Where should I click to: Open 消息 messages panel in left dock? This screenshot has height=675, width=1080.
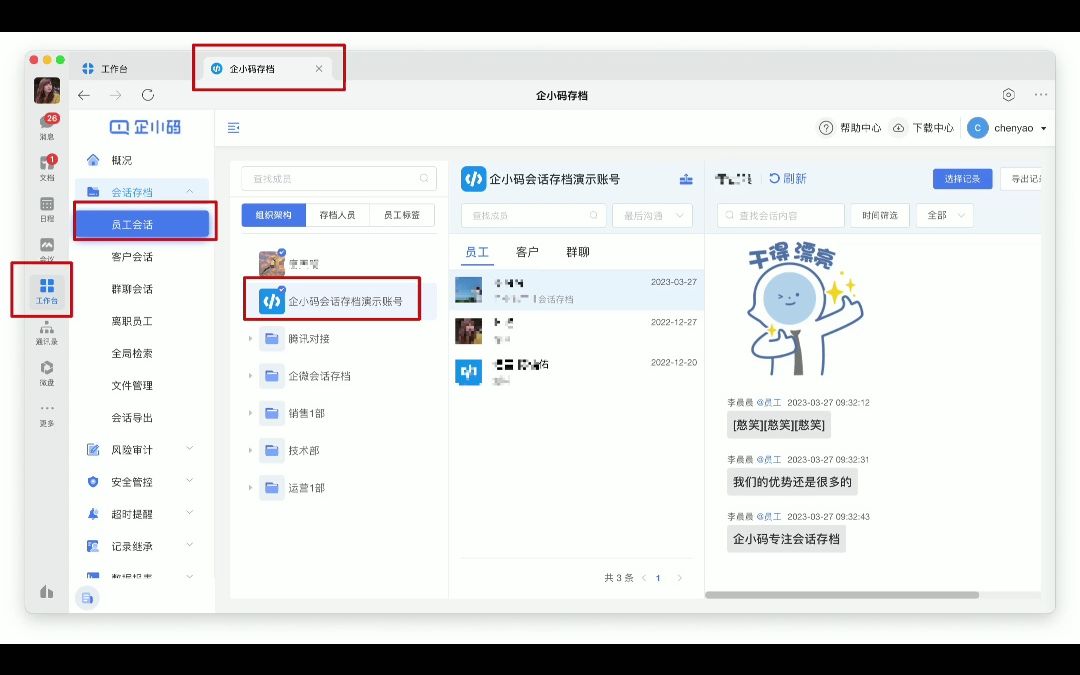[x=45, y=125]
